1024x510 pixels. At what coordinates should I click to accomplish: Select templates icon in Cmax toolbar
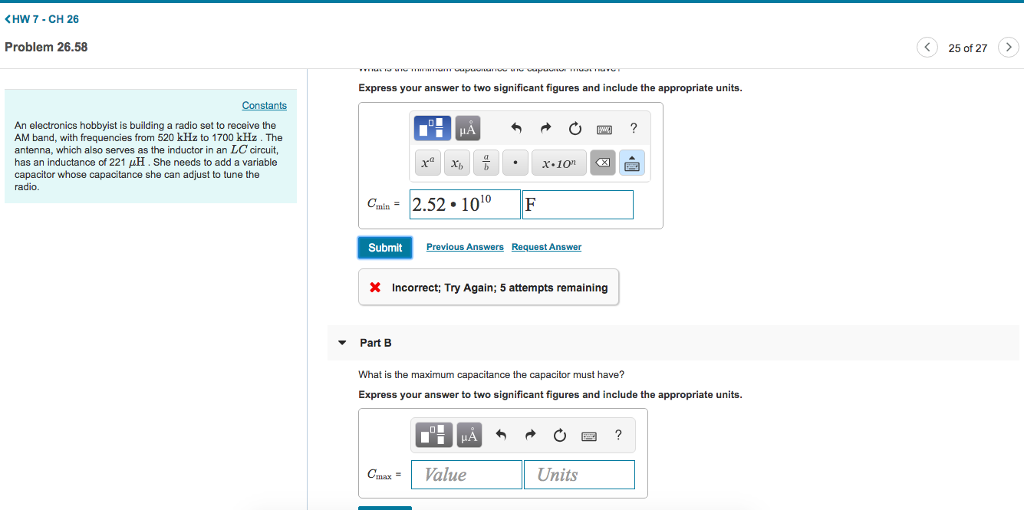pos(434,435)
